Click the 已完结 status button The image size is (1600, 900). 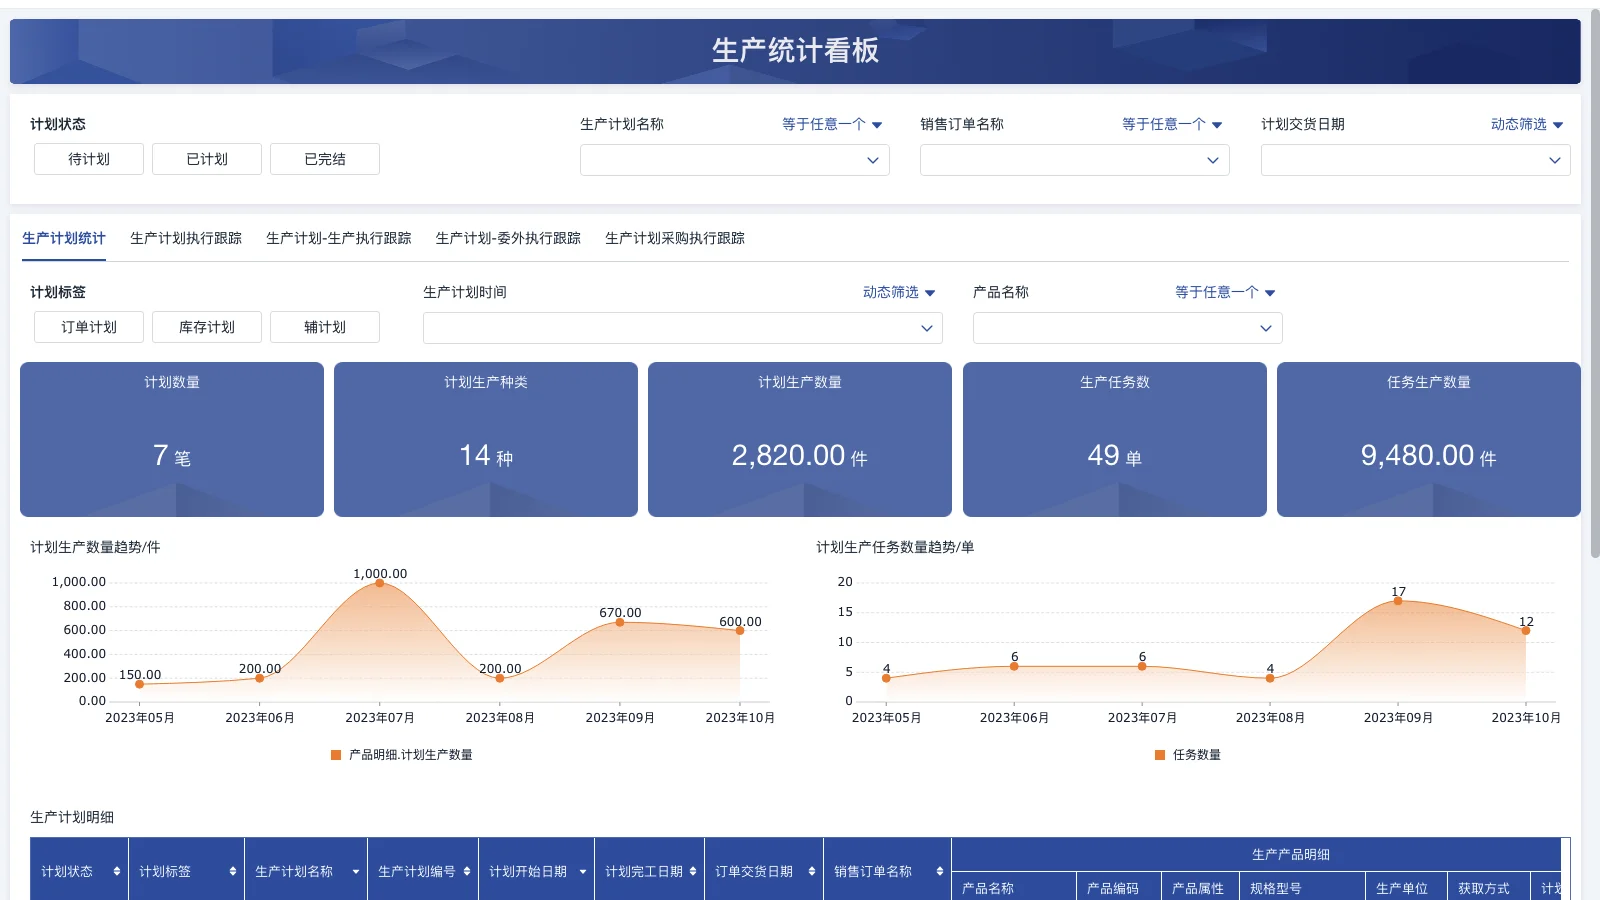point(324,158)
